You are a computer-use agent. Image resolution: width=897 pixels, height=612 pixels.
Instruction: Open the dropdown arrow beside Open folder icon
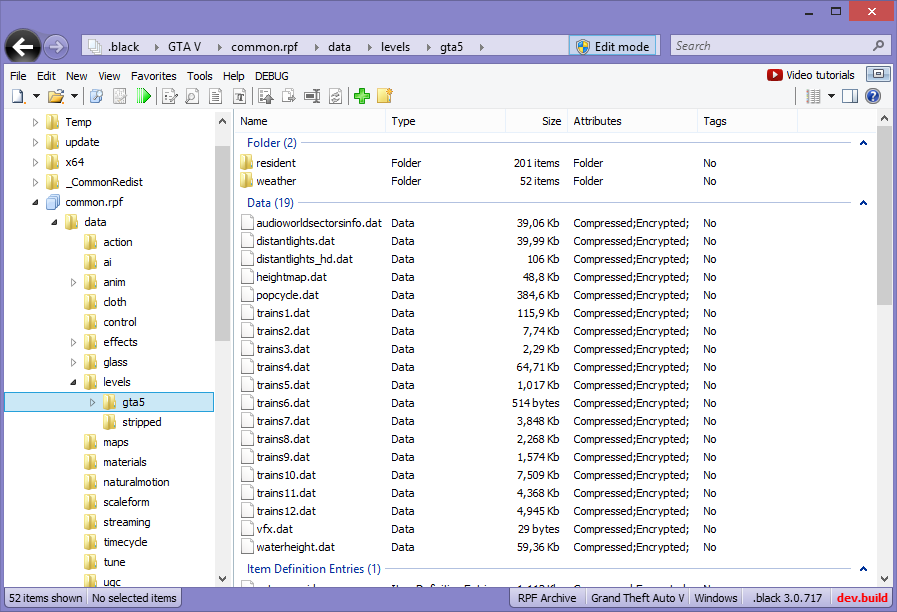pos(74,96)
